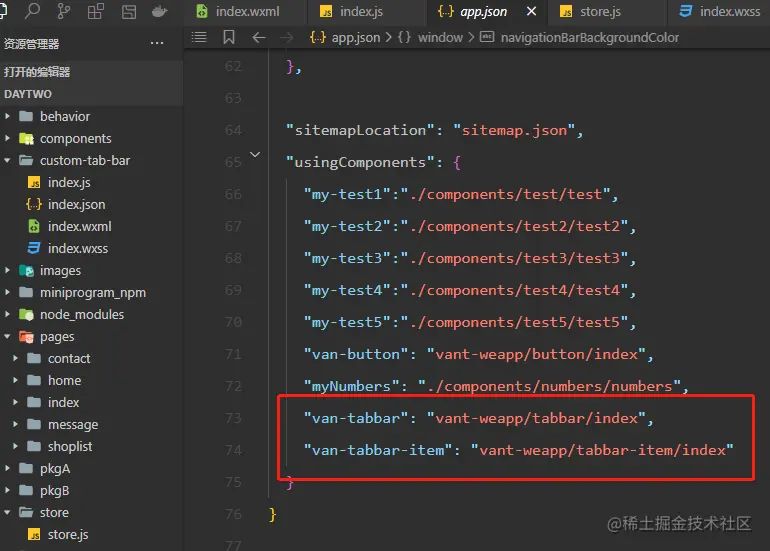Click "vant-weapp/tabbar-item/index" value on line 74
The width and height of the screenshot is (770, 551).
[x=602, y=450]
